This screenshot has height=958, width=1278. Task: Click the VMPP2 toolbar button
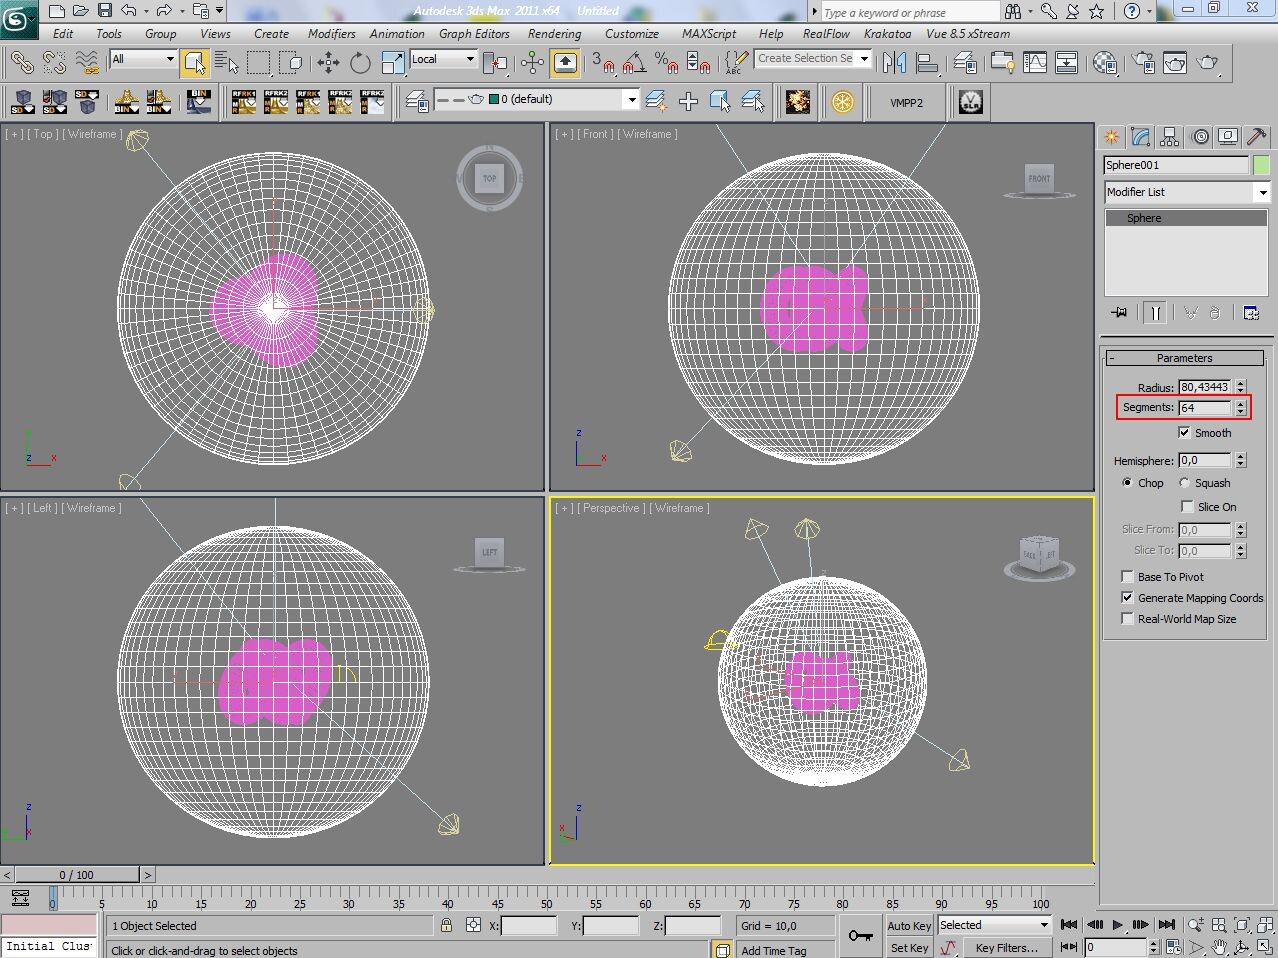pyautogui.click(x=906, y=103)
